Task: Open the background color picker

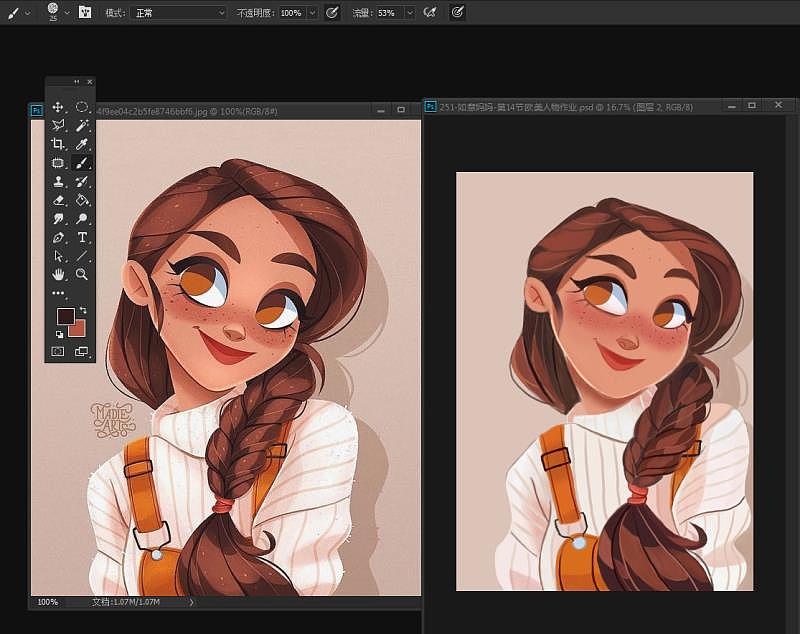Action: point(79,329)
